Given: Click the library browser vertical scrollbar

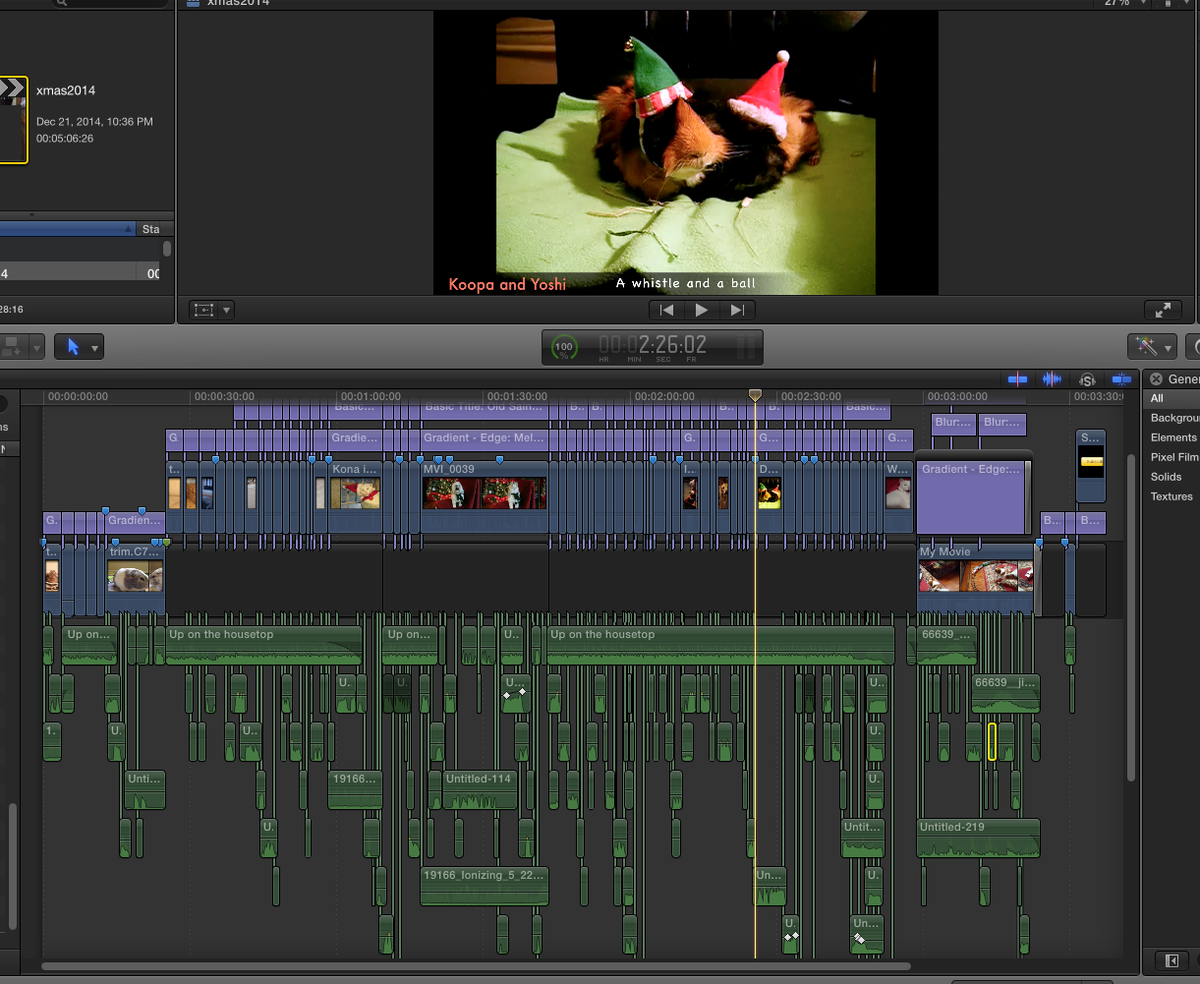Looking at the screenshot, I should [167, 248].
